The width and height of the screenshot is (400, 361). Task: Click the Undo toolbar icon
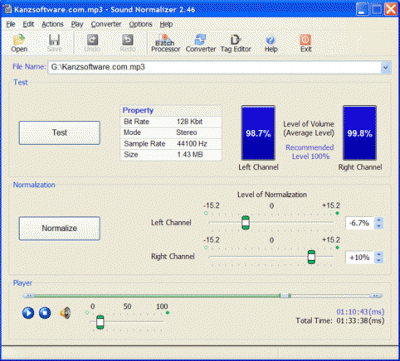click(x=92, y=43)
